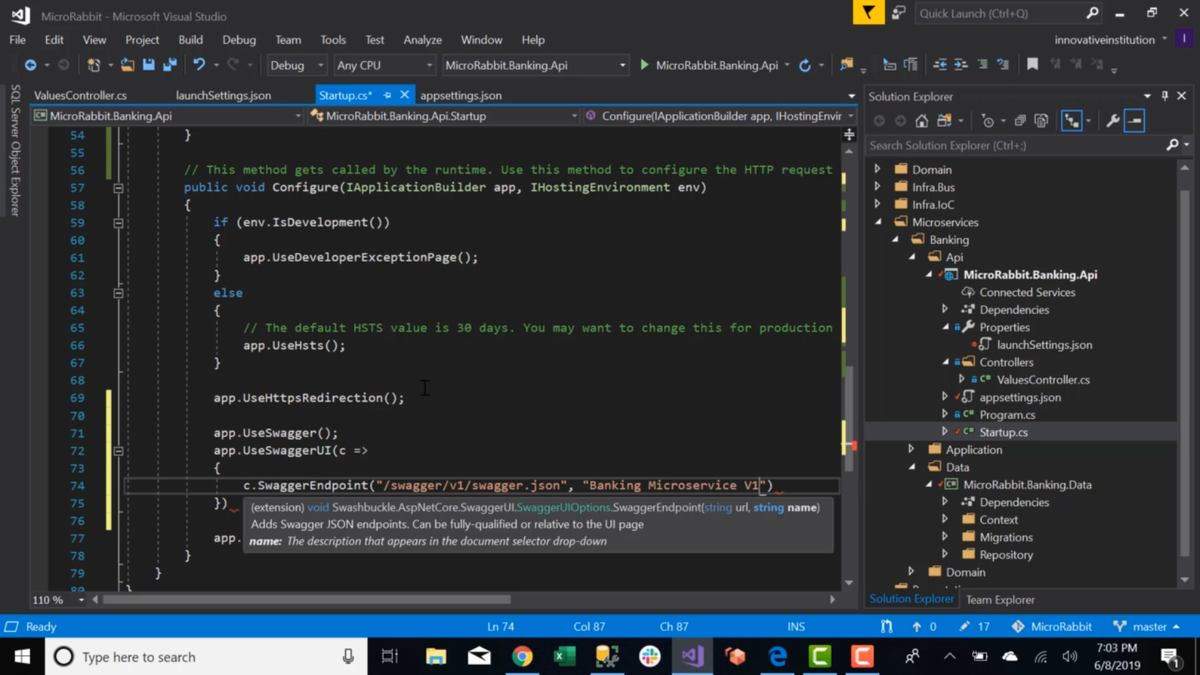Click the browser refresh icon in the toolbar
The width and height of the screenshot is (1200, 675).
pyautogui.click(x=805, y=65)
